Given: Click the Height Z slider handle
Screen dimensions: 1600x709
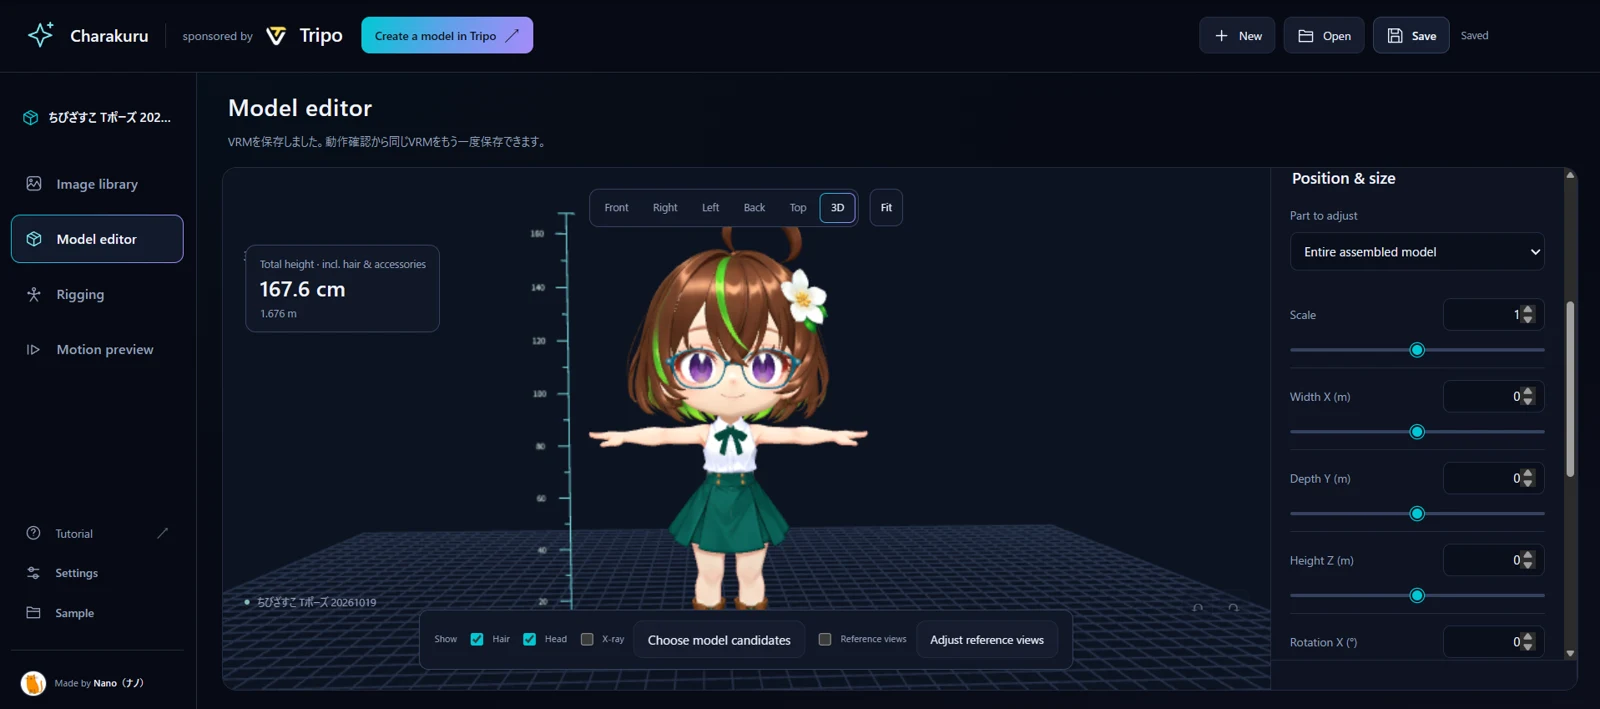Looking at the screenshot, I should [1417, 596].
